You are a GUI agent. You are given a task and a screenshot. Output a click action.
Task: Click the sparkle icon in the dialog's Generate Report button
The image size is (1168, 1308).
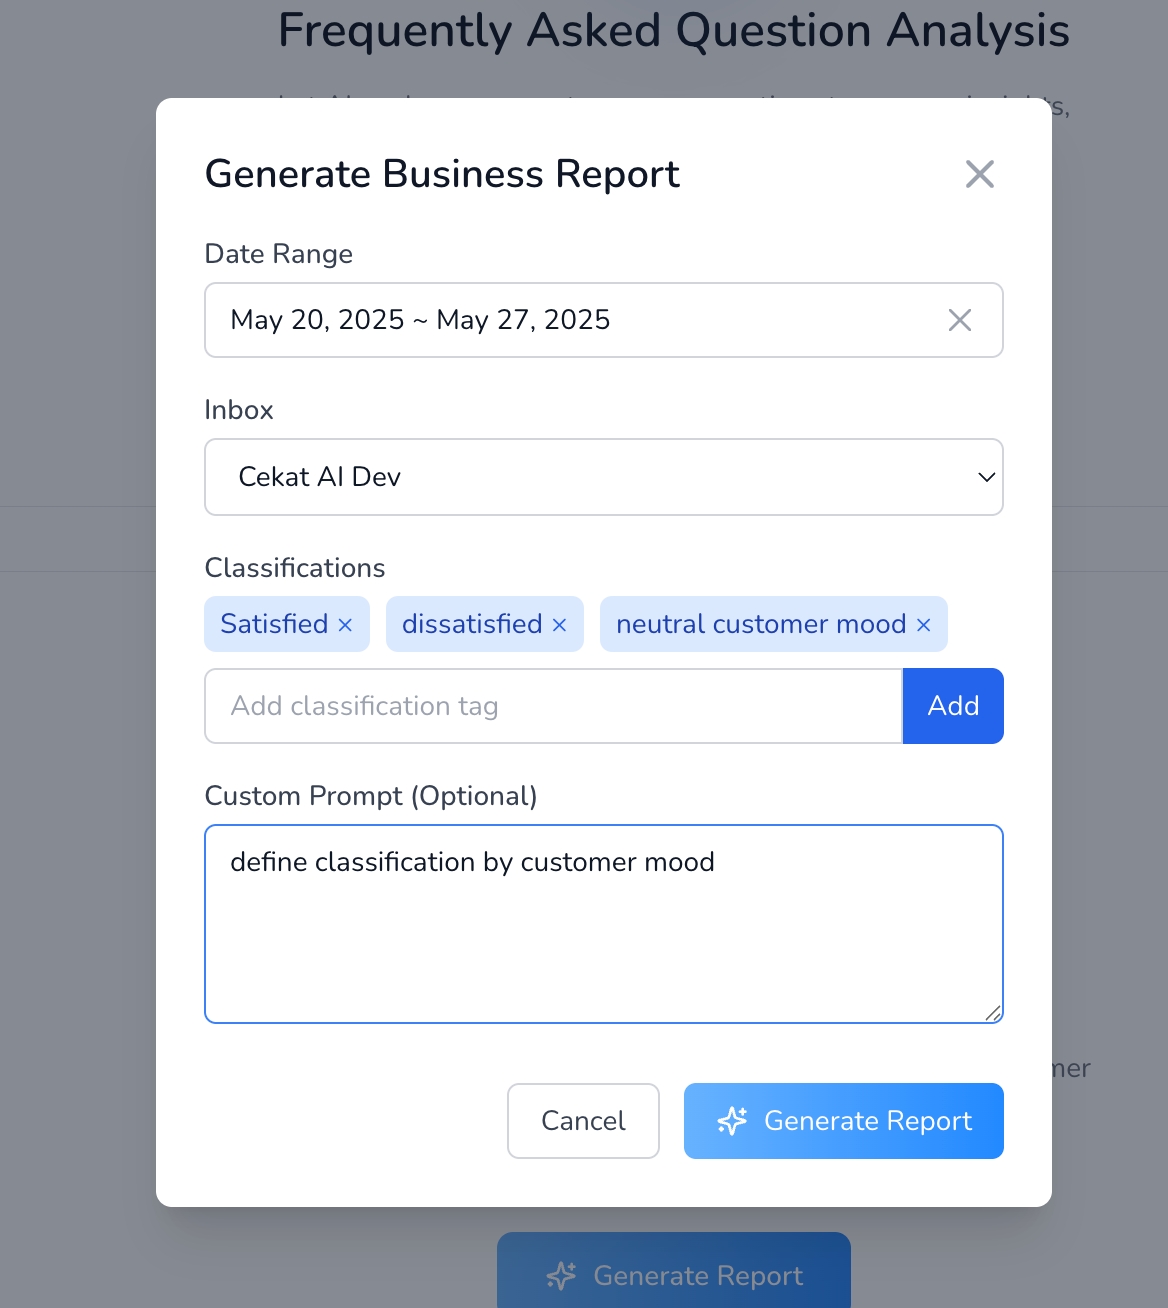(732, 1121)
